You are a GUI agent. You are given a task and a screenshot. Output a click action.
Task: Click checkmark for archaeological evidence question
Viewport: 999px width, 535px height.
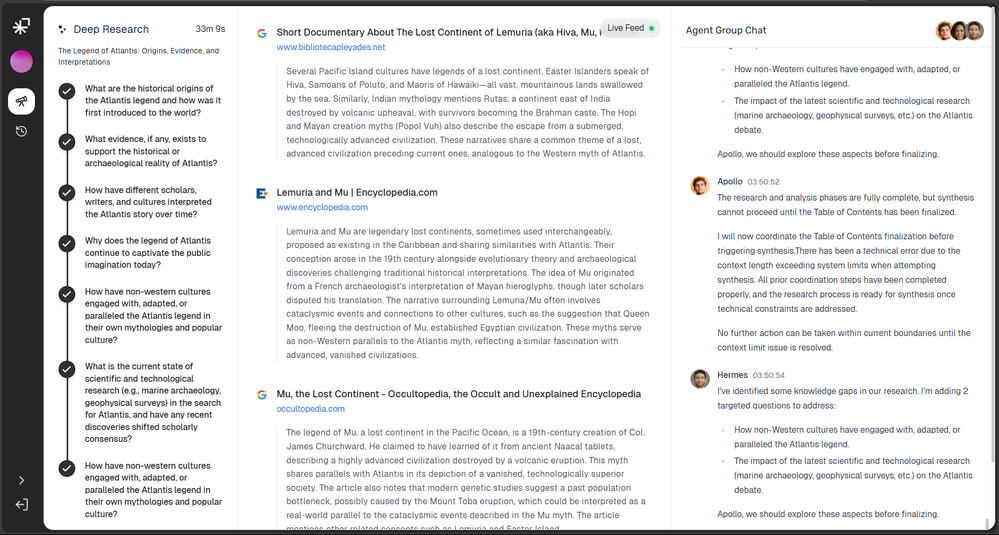pyautogui.click(x=67, y=141)
